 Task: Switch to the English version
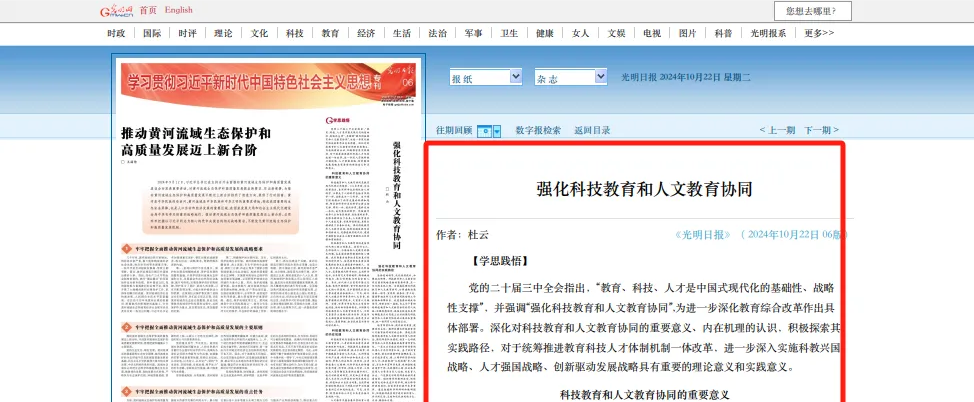(178, 10)
